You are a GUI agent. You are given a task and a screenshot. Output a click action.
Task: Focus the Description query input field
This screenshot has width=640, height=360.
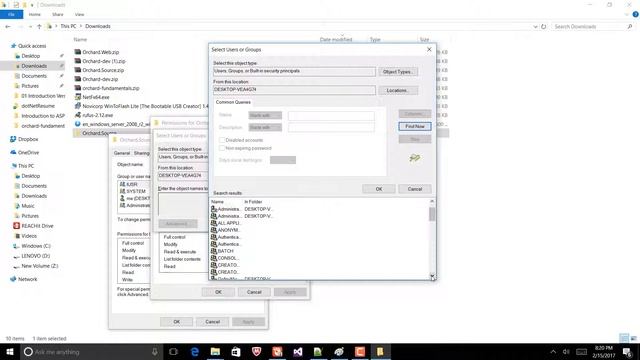pos(331,128)
